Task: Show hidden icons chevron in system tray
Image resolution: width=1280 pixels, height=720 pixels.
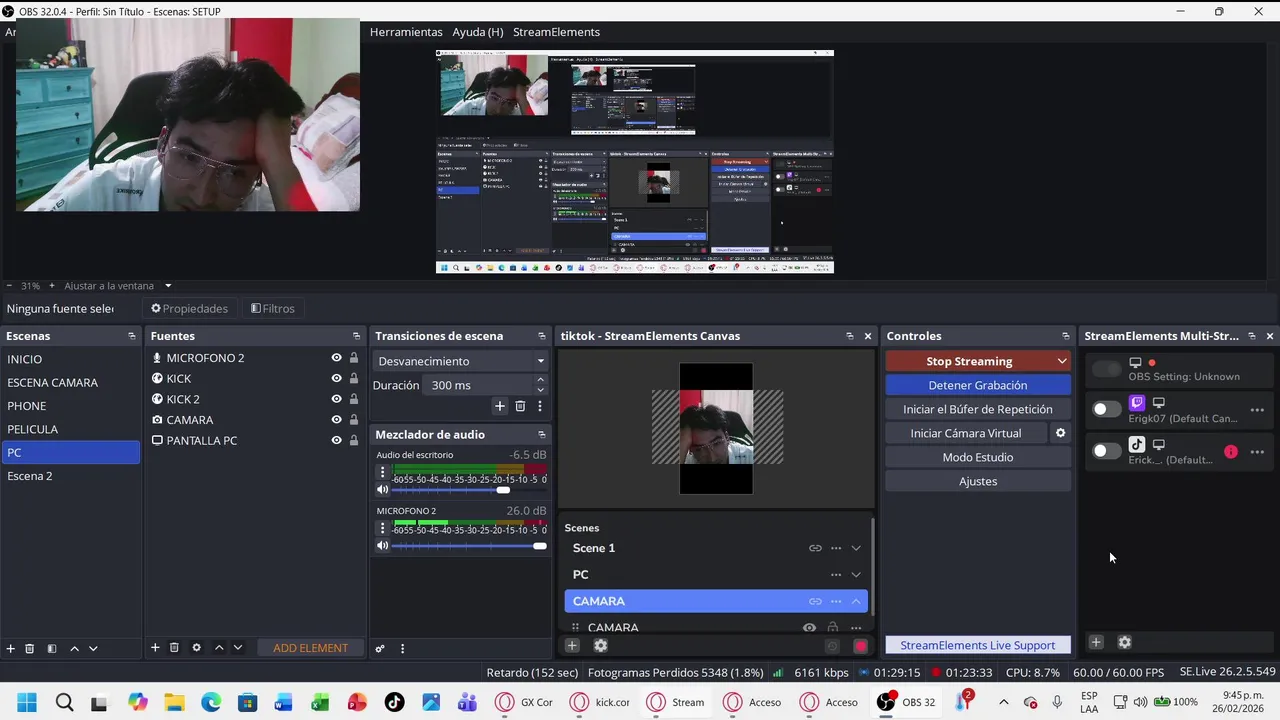Action: pos(1004,702)
